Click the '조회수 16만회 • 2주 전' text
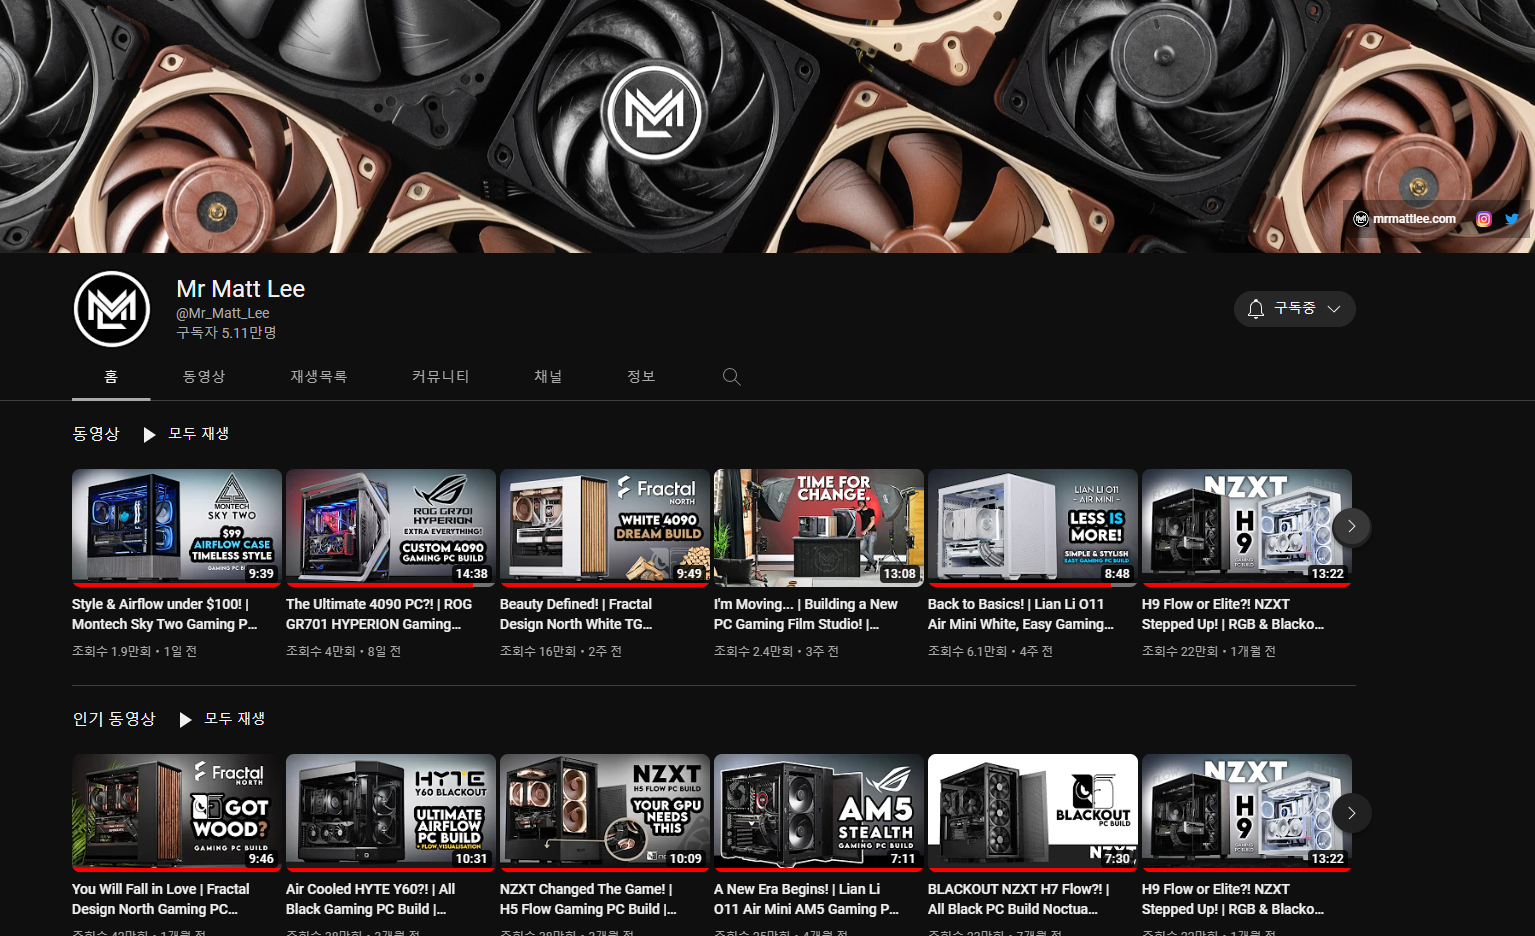 point(561,651)
